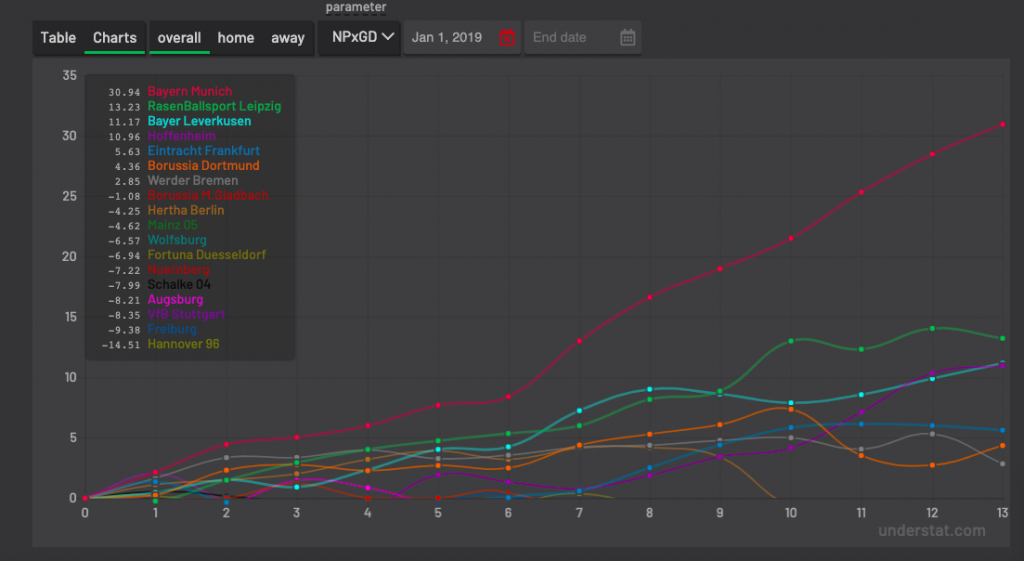Viewport: 1024px width, 561px height.
Task: Click Bayern Munich data point at matchday 10
Action: [791, 238]
